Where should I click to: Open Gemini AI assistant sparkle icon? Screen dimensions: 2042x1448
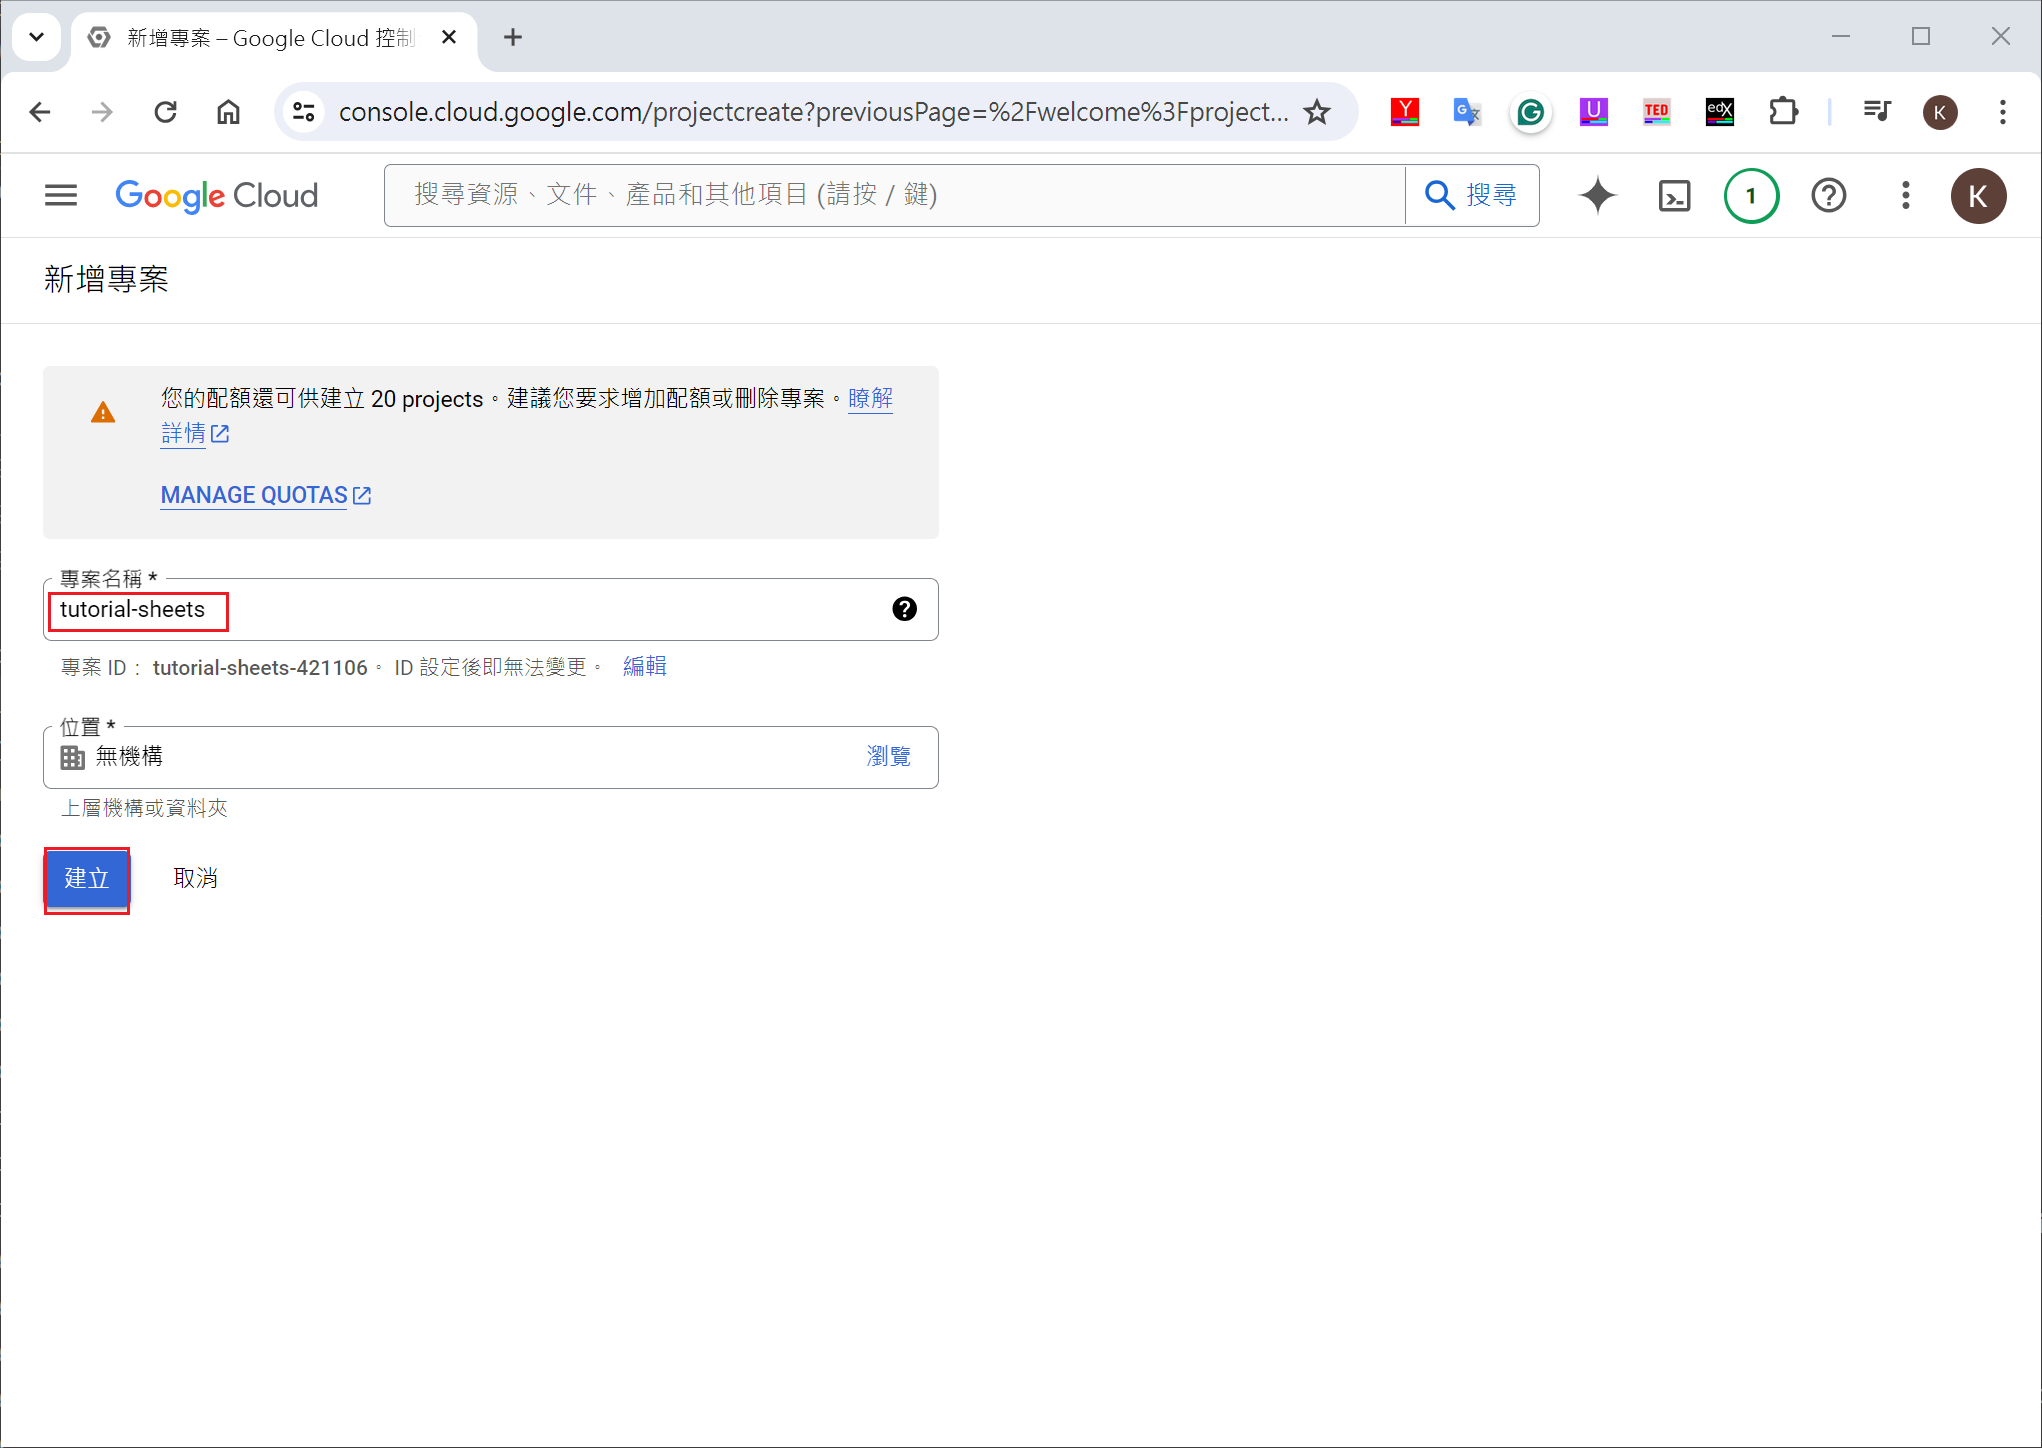pos(1597,195)
